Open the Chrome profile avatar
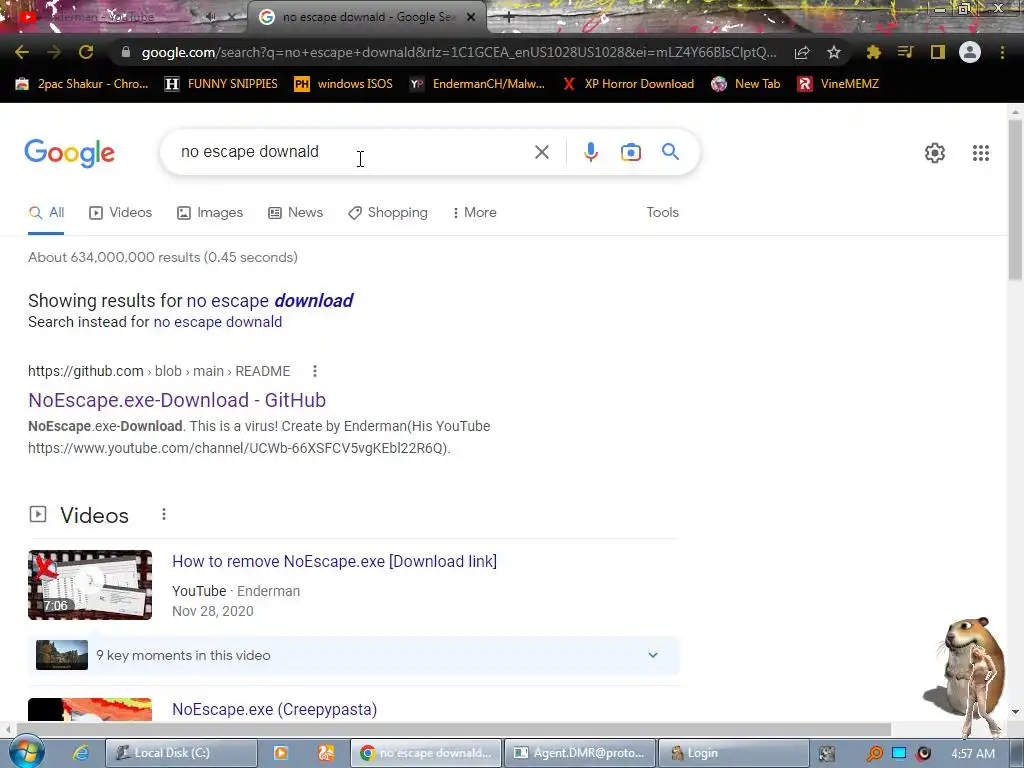This screenshot has height=768, width=1024. point(970,52)
